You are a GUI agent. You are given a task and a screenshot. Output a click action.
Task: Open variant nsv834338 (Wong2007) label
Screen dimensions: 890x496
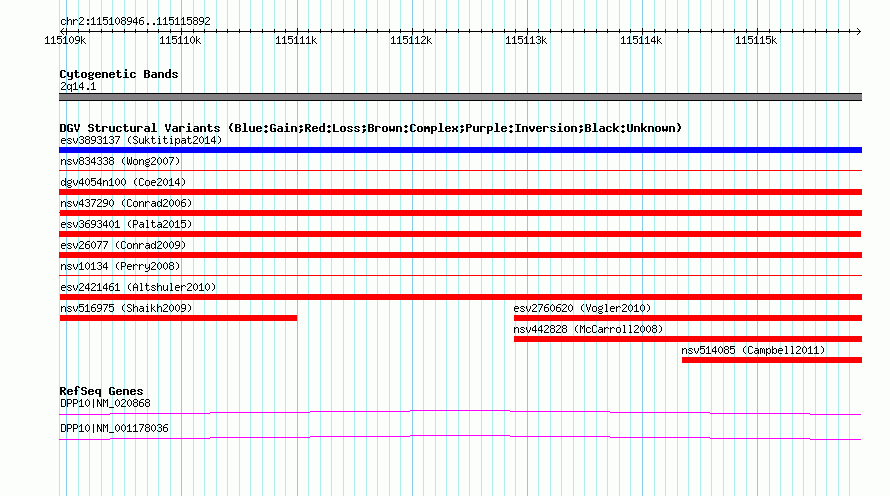coord(120,161)
